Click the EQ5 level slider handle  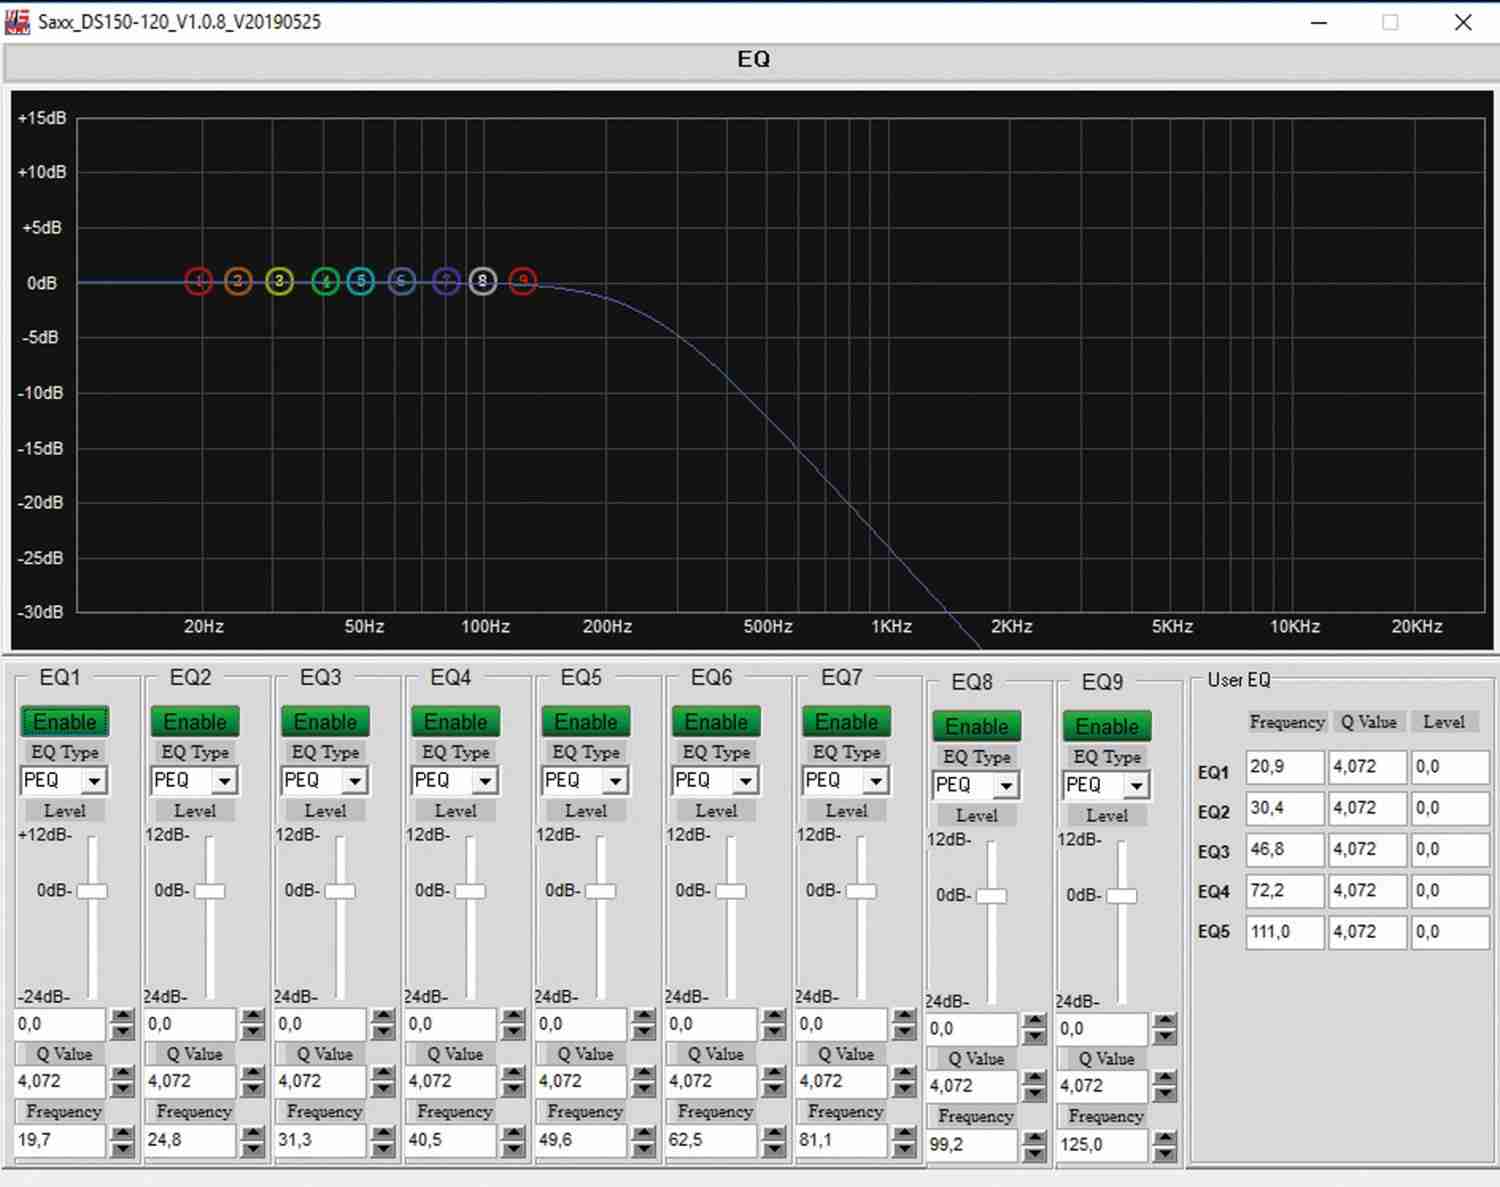[x=601, y=891]
